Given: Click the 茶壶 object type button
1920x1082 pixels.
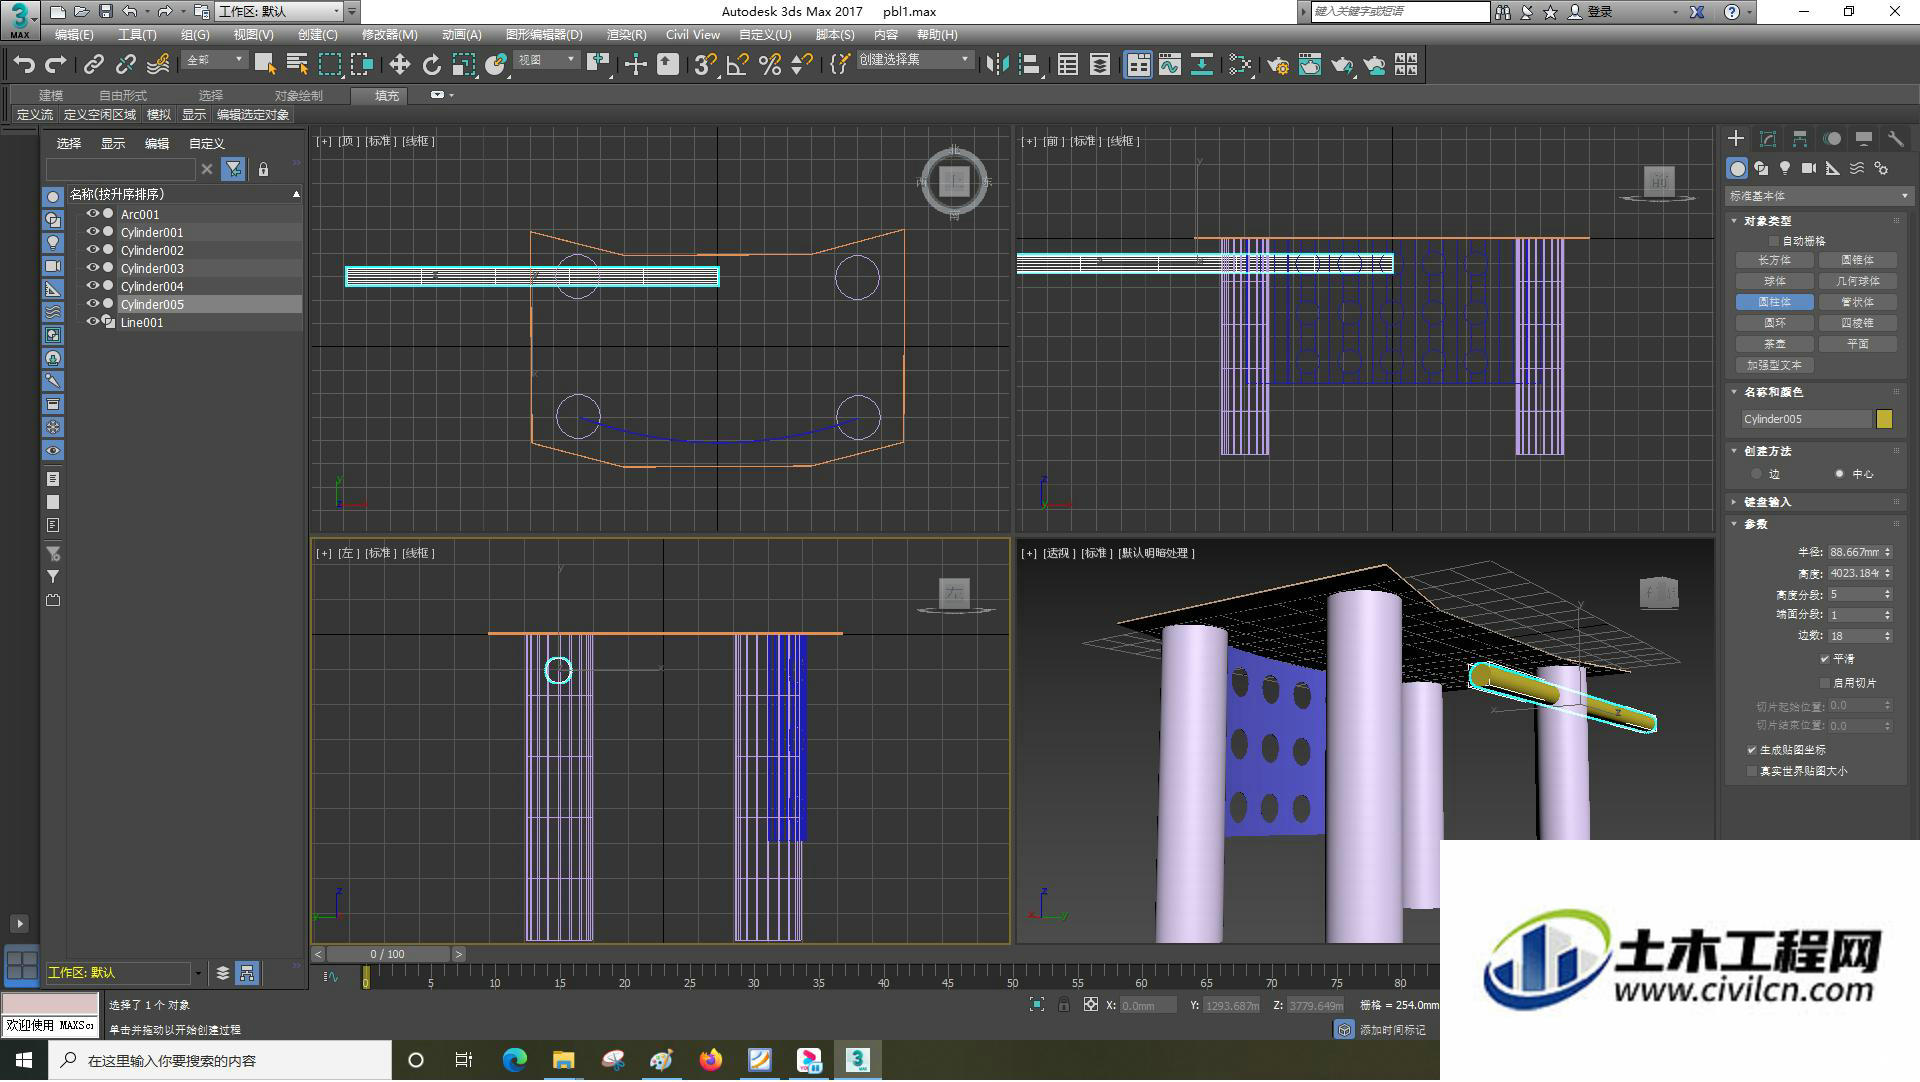Looking at the screenshot, I should tap(1775, 344).
